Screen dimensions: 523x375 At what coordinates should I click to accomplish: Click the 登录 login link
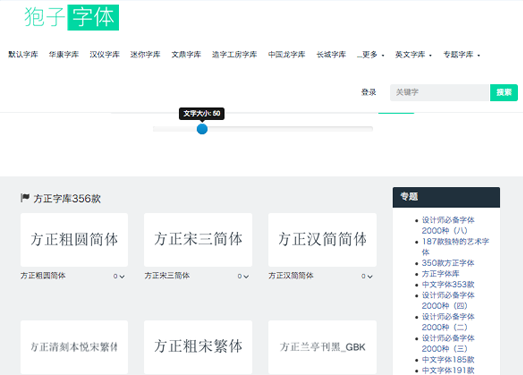tap(369, 92)
